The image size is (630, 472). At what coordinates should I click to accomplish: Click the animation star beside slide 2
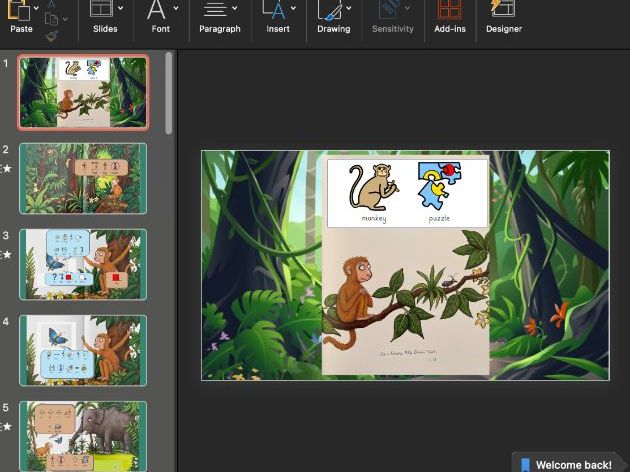[x=6, y=168]
